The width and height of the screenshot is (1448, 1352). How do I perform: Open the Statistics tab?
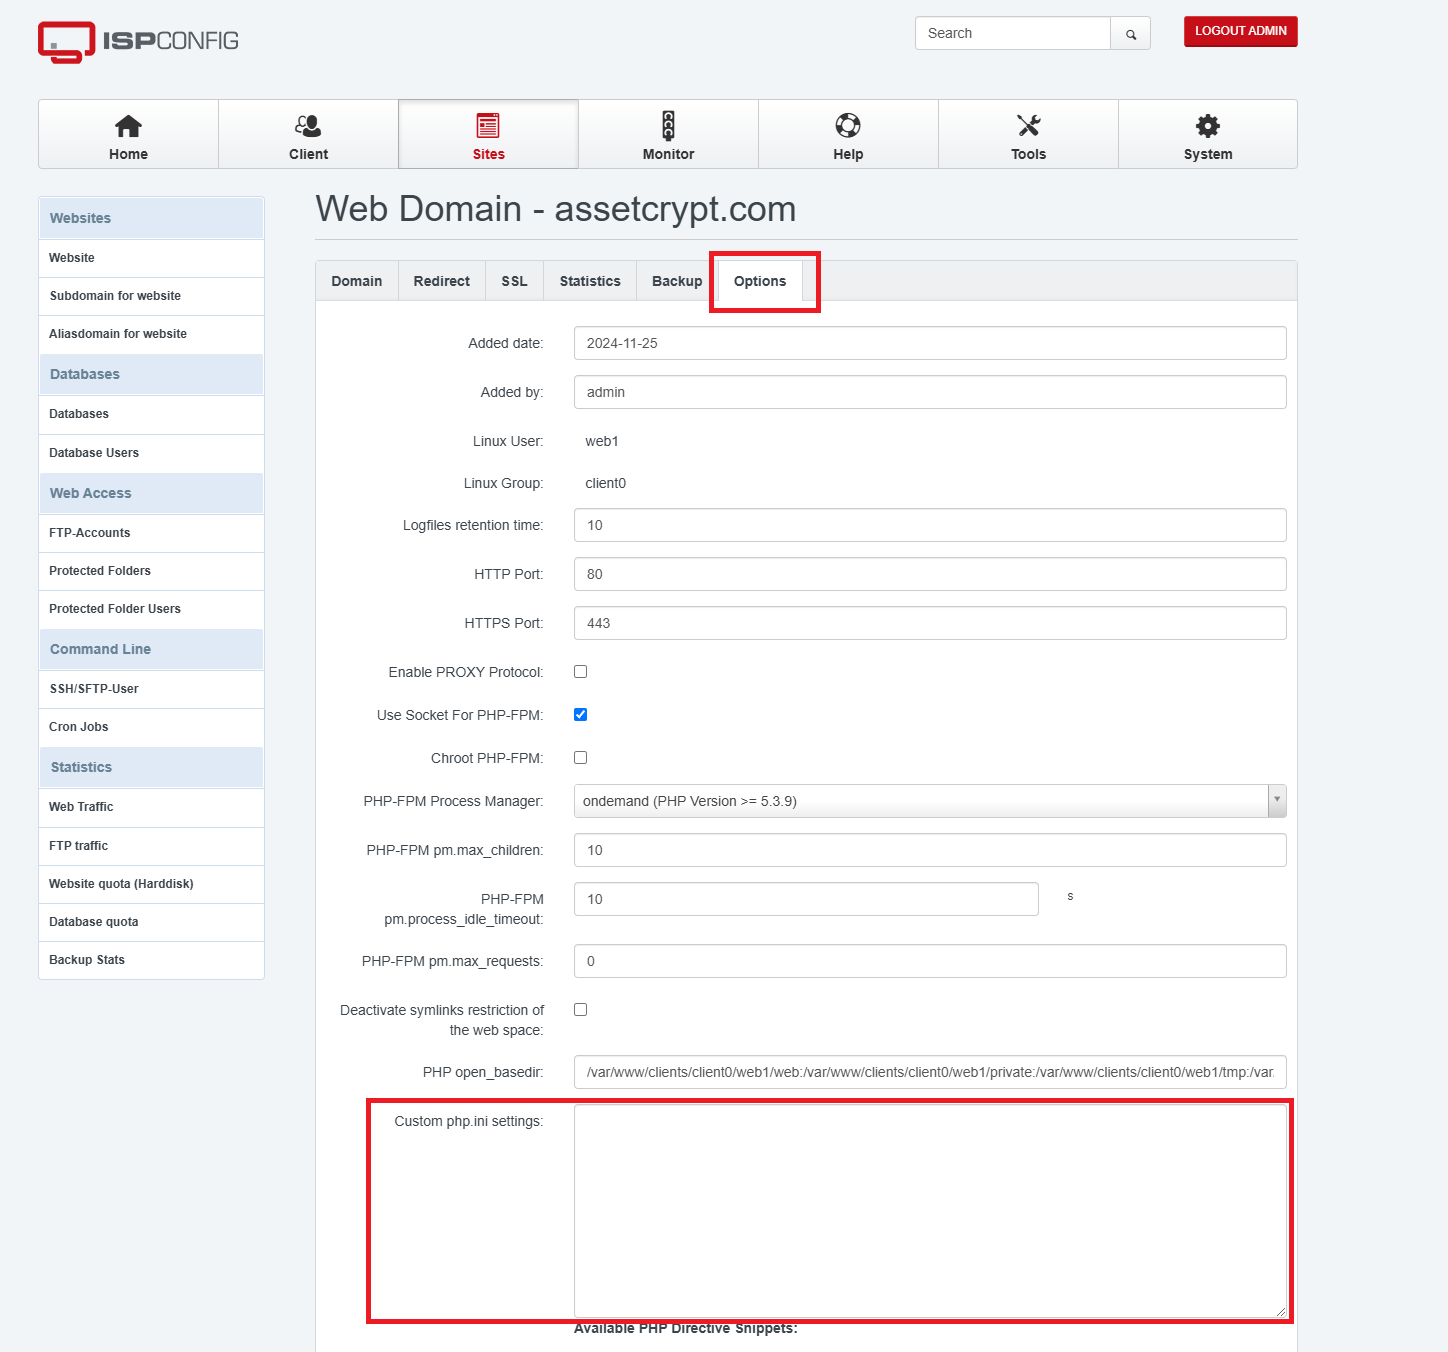tap(590, 281)
